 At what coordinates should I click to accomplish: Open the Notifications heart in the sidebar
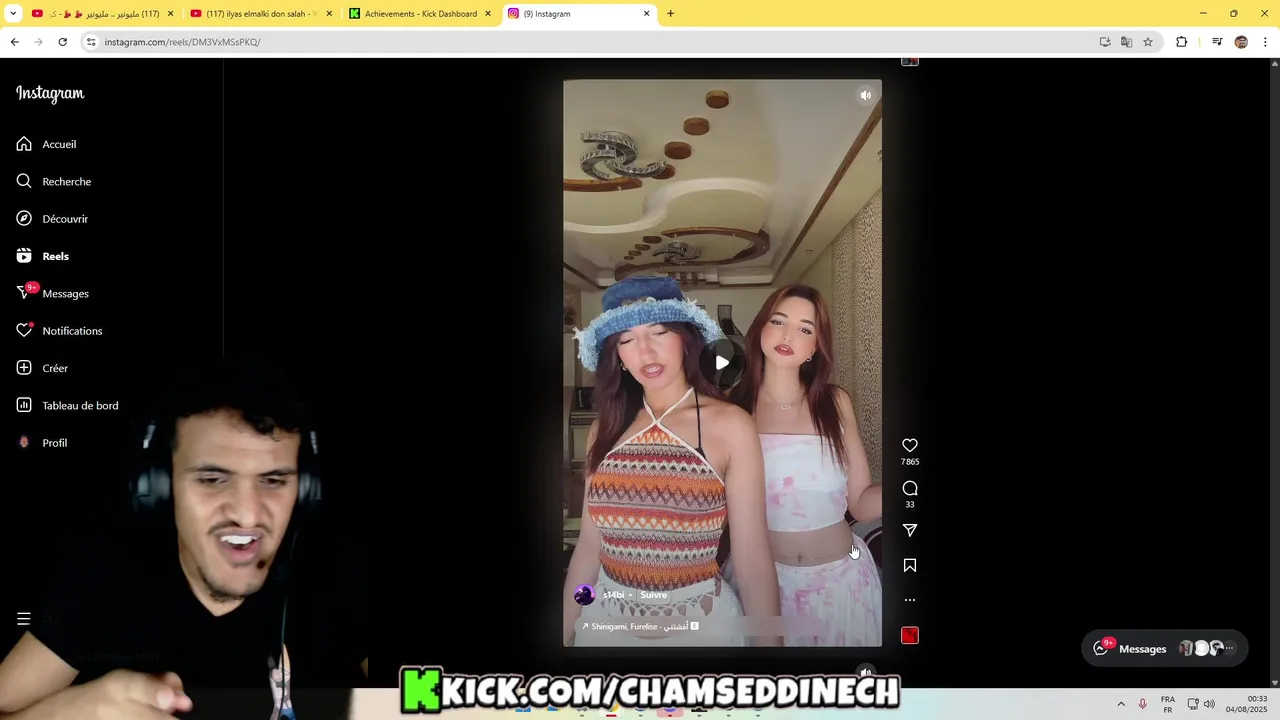tap(24, 331)
